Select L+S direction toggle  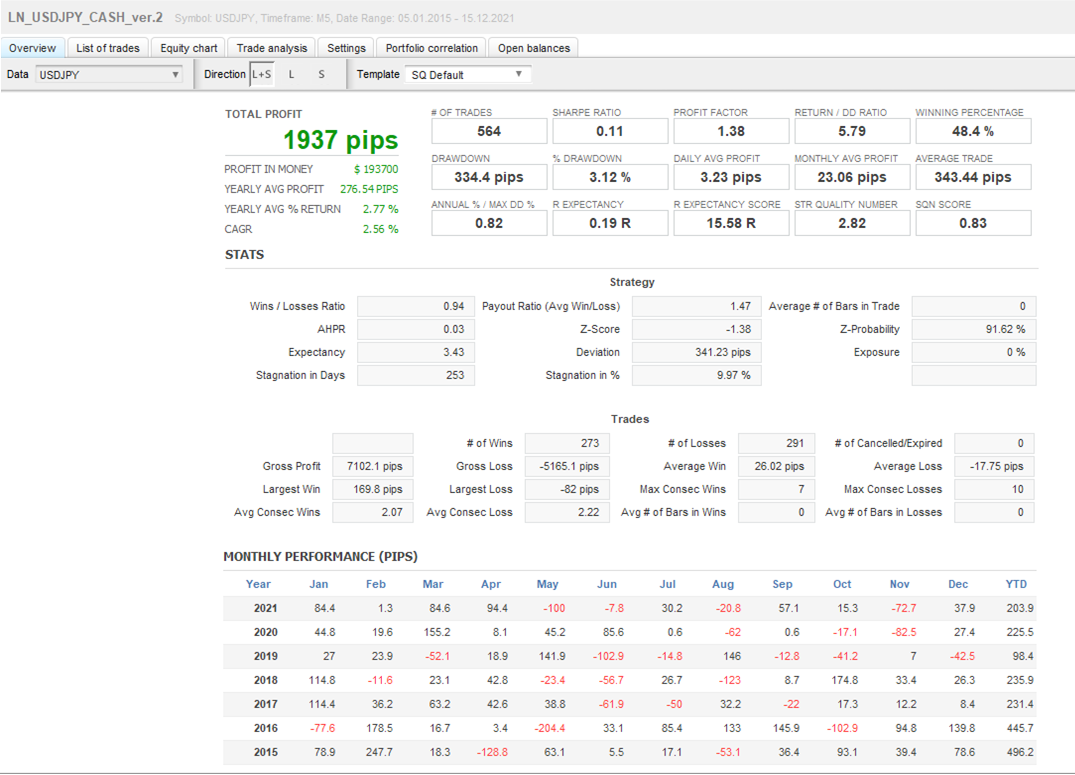[x=261, y=75]
